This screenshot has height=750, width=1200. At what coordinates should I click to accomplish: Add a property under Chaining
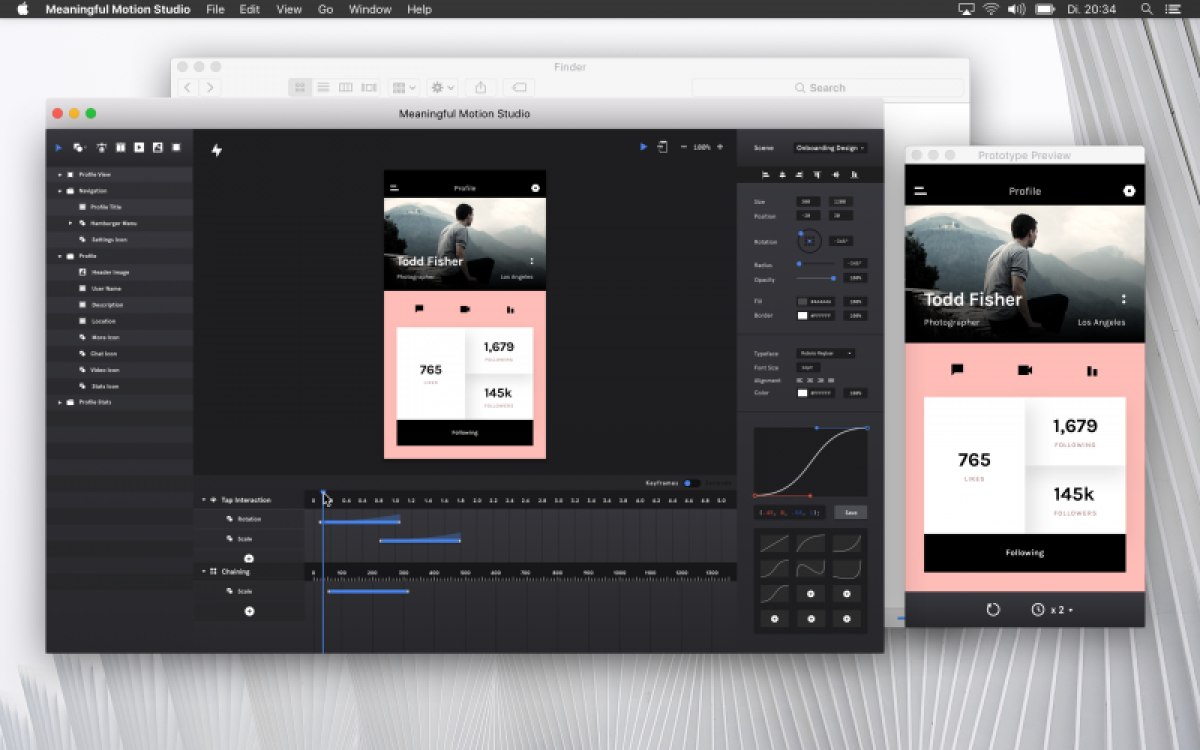point(249,611)
